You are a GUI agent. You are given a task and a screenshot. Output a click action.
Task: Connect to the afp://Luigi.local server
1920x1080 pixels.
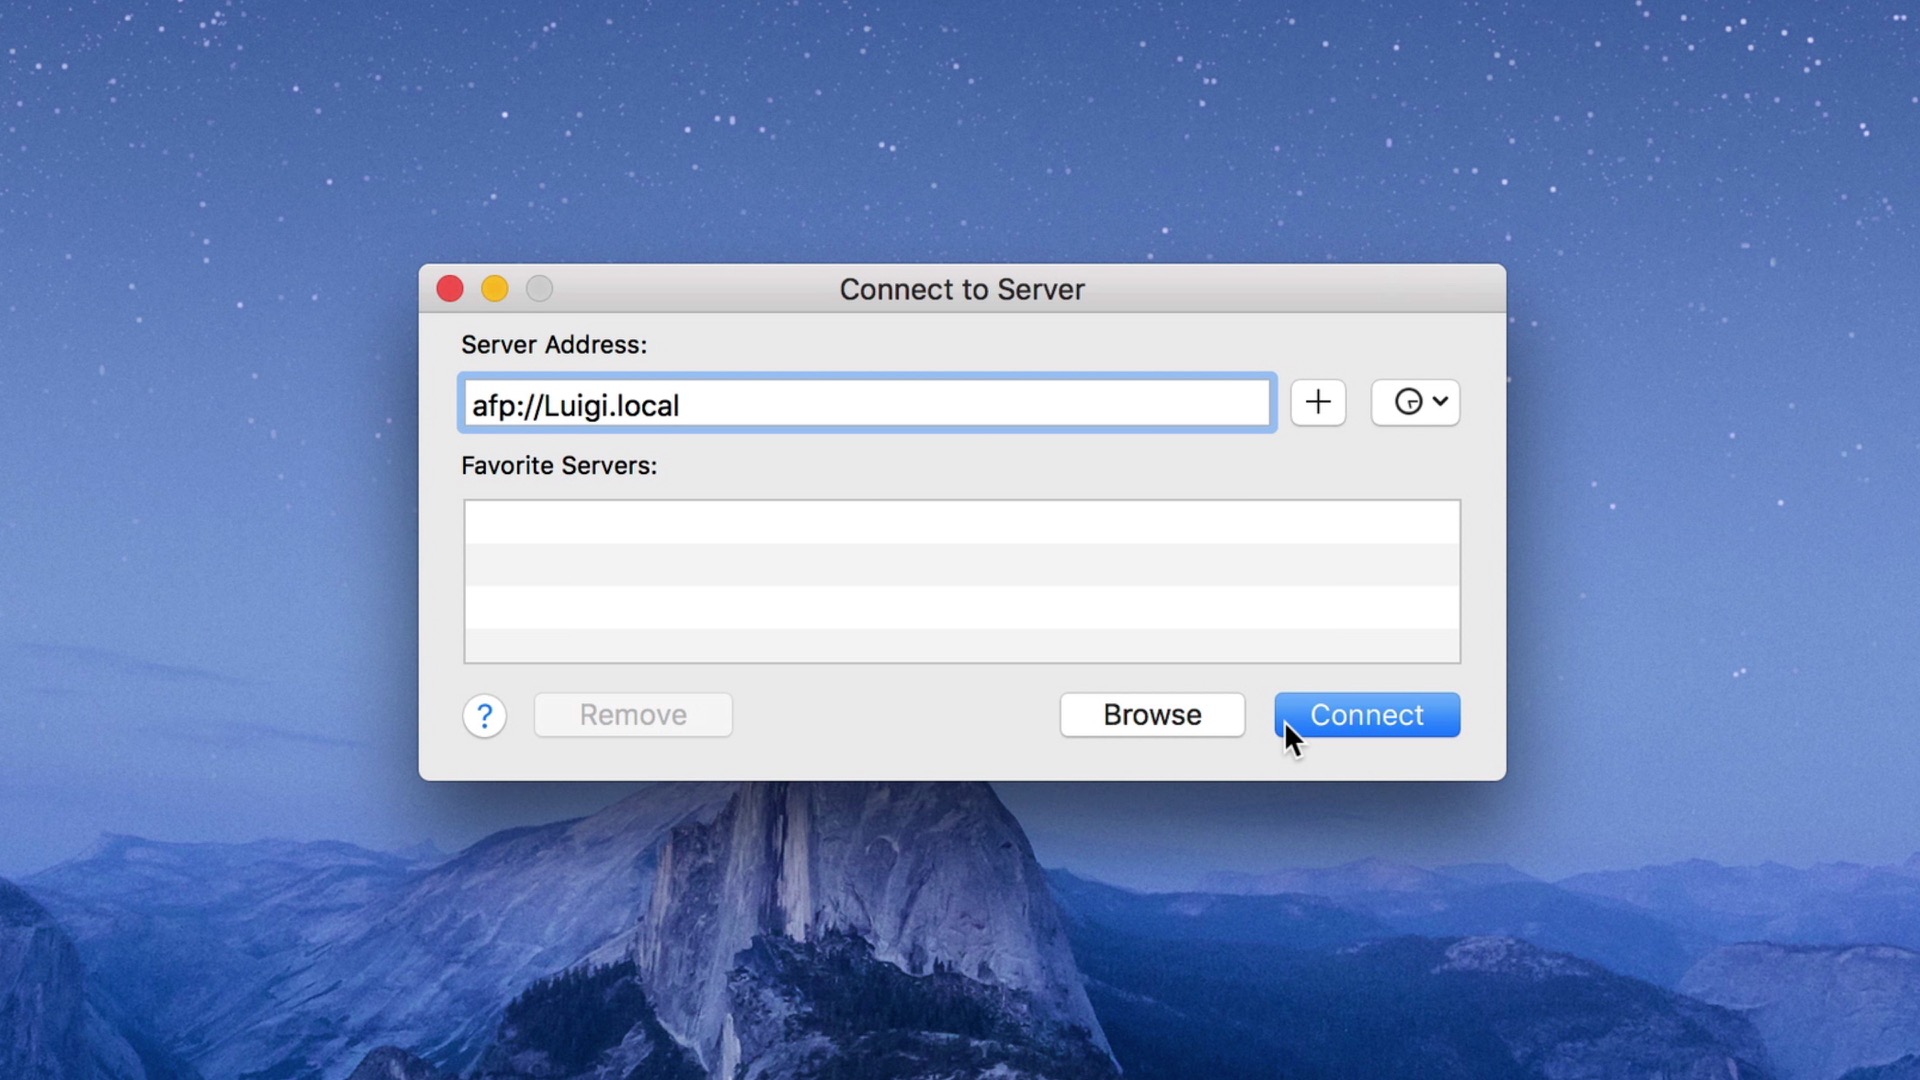[x=1367, y=714]
